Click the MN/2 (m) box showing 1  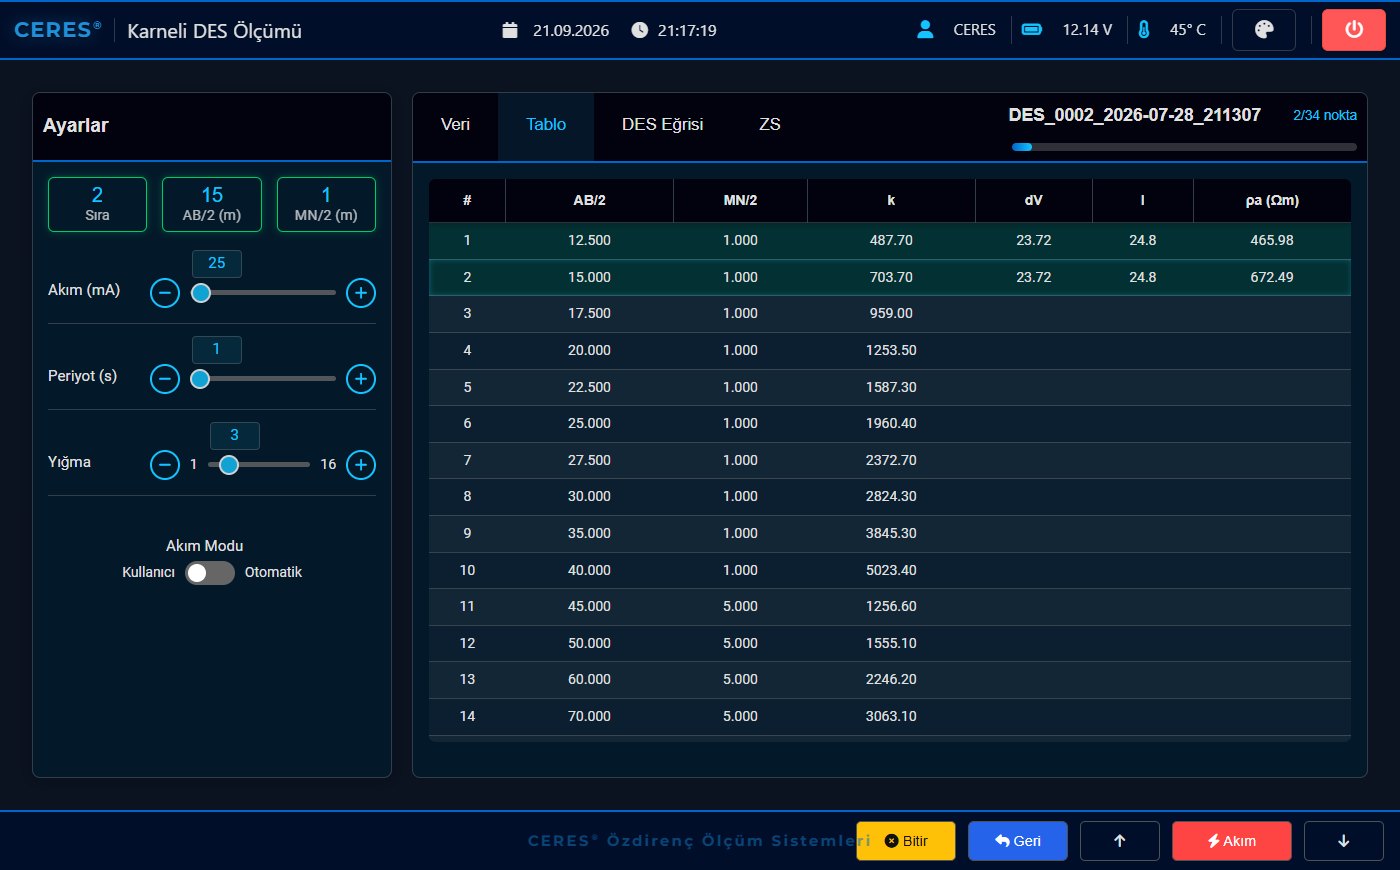click(x=326, y=204)
